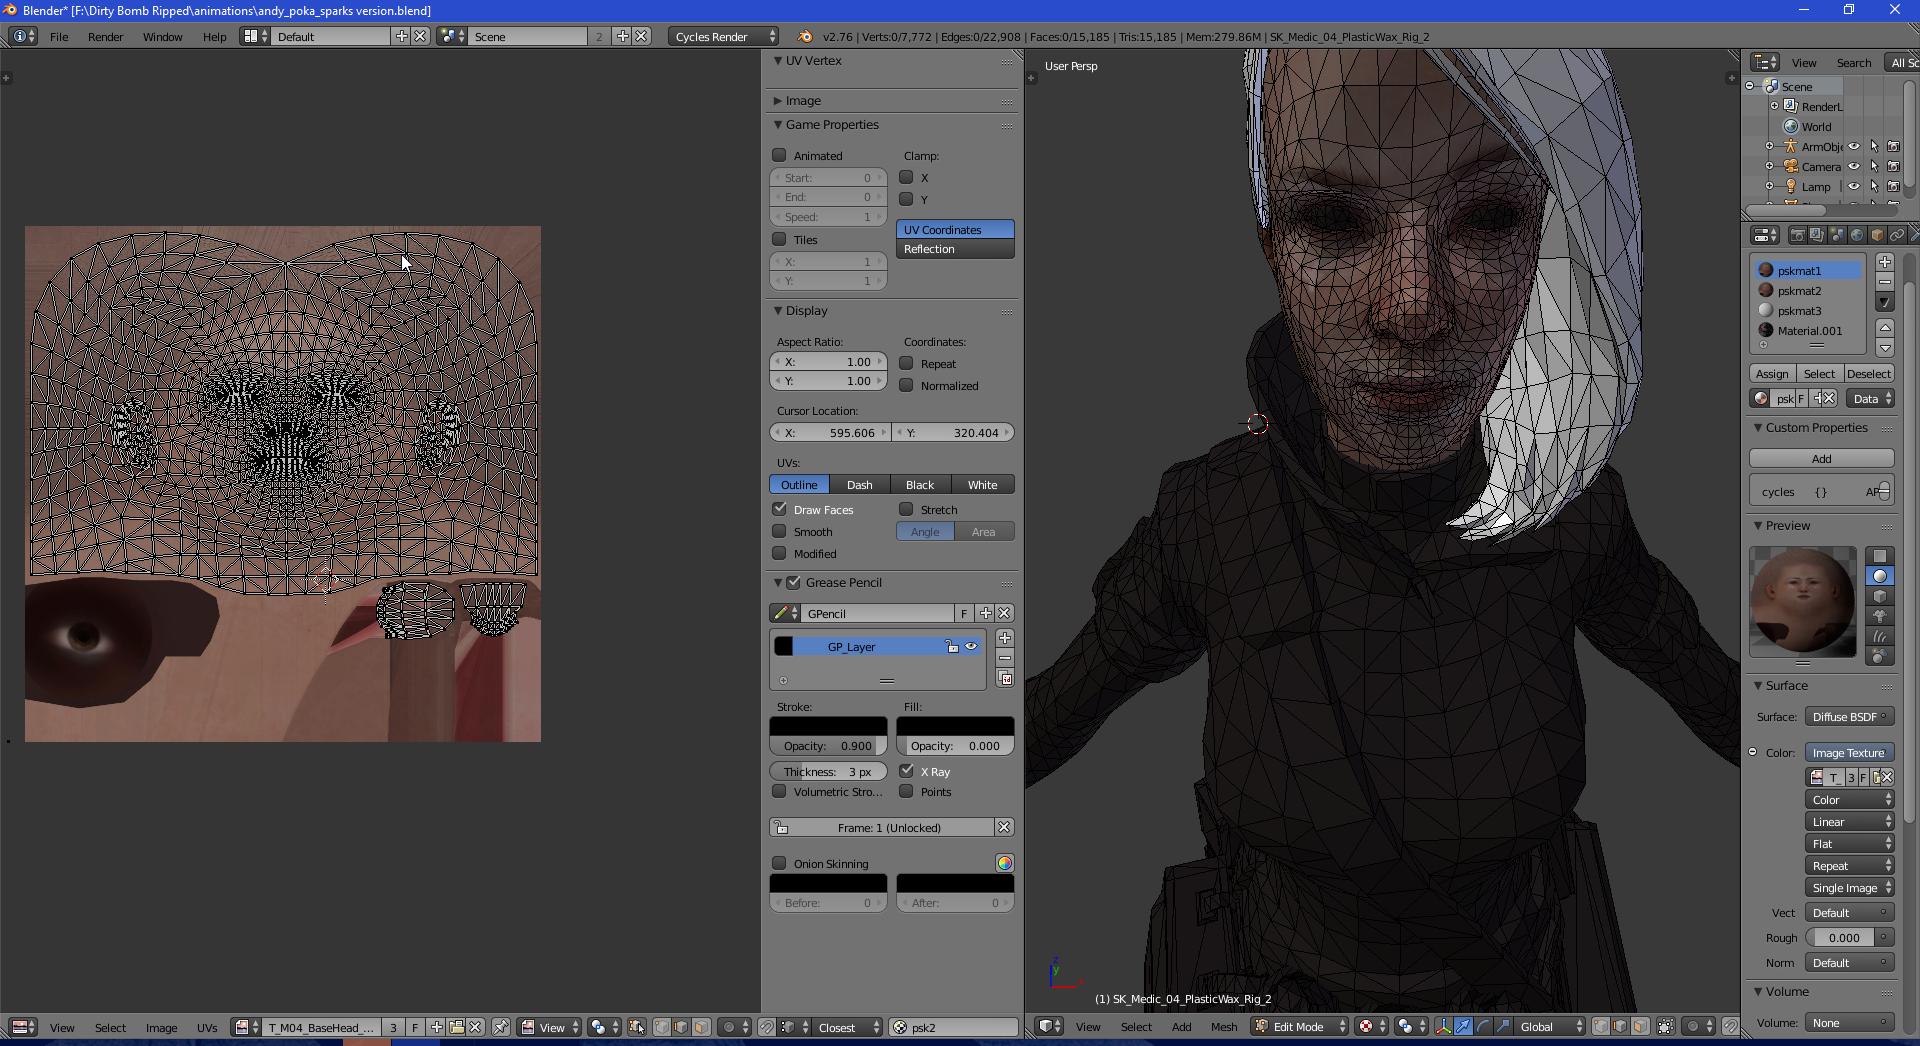Screen dimensions: 1920x1046
Task: Click the Assign material button
Action: pos(1772,373)
